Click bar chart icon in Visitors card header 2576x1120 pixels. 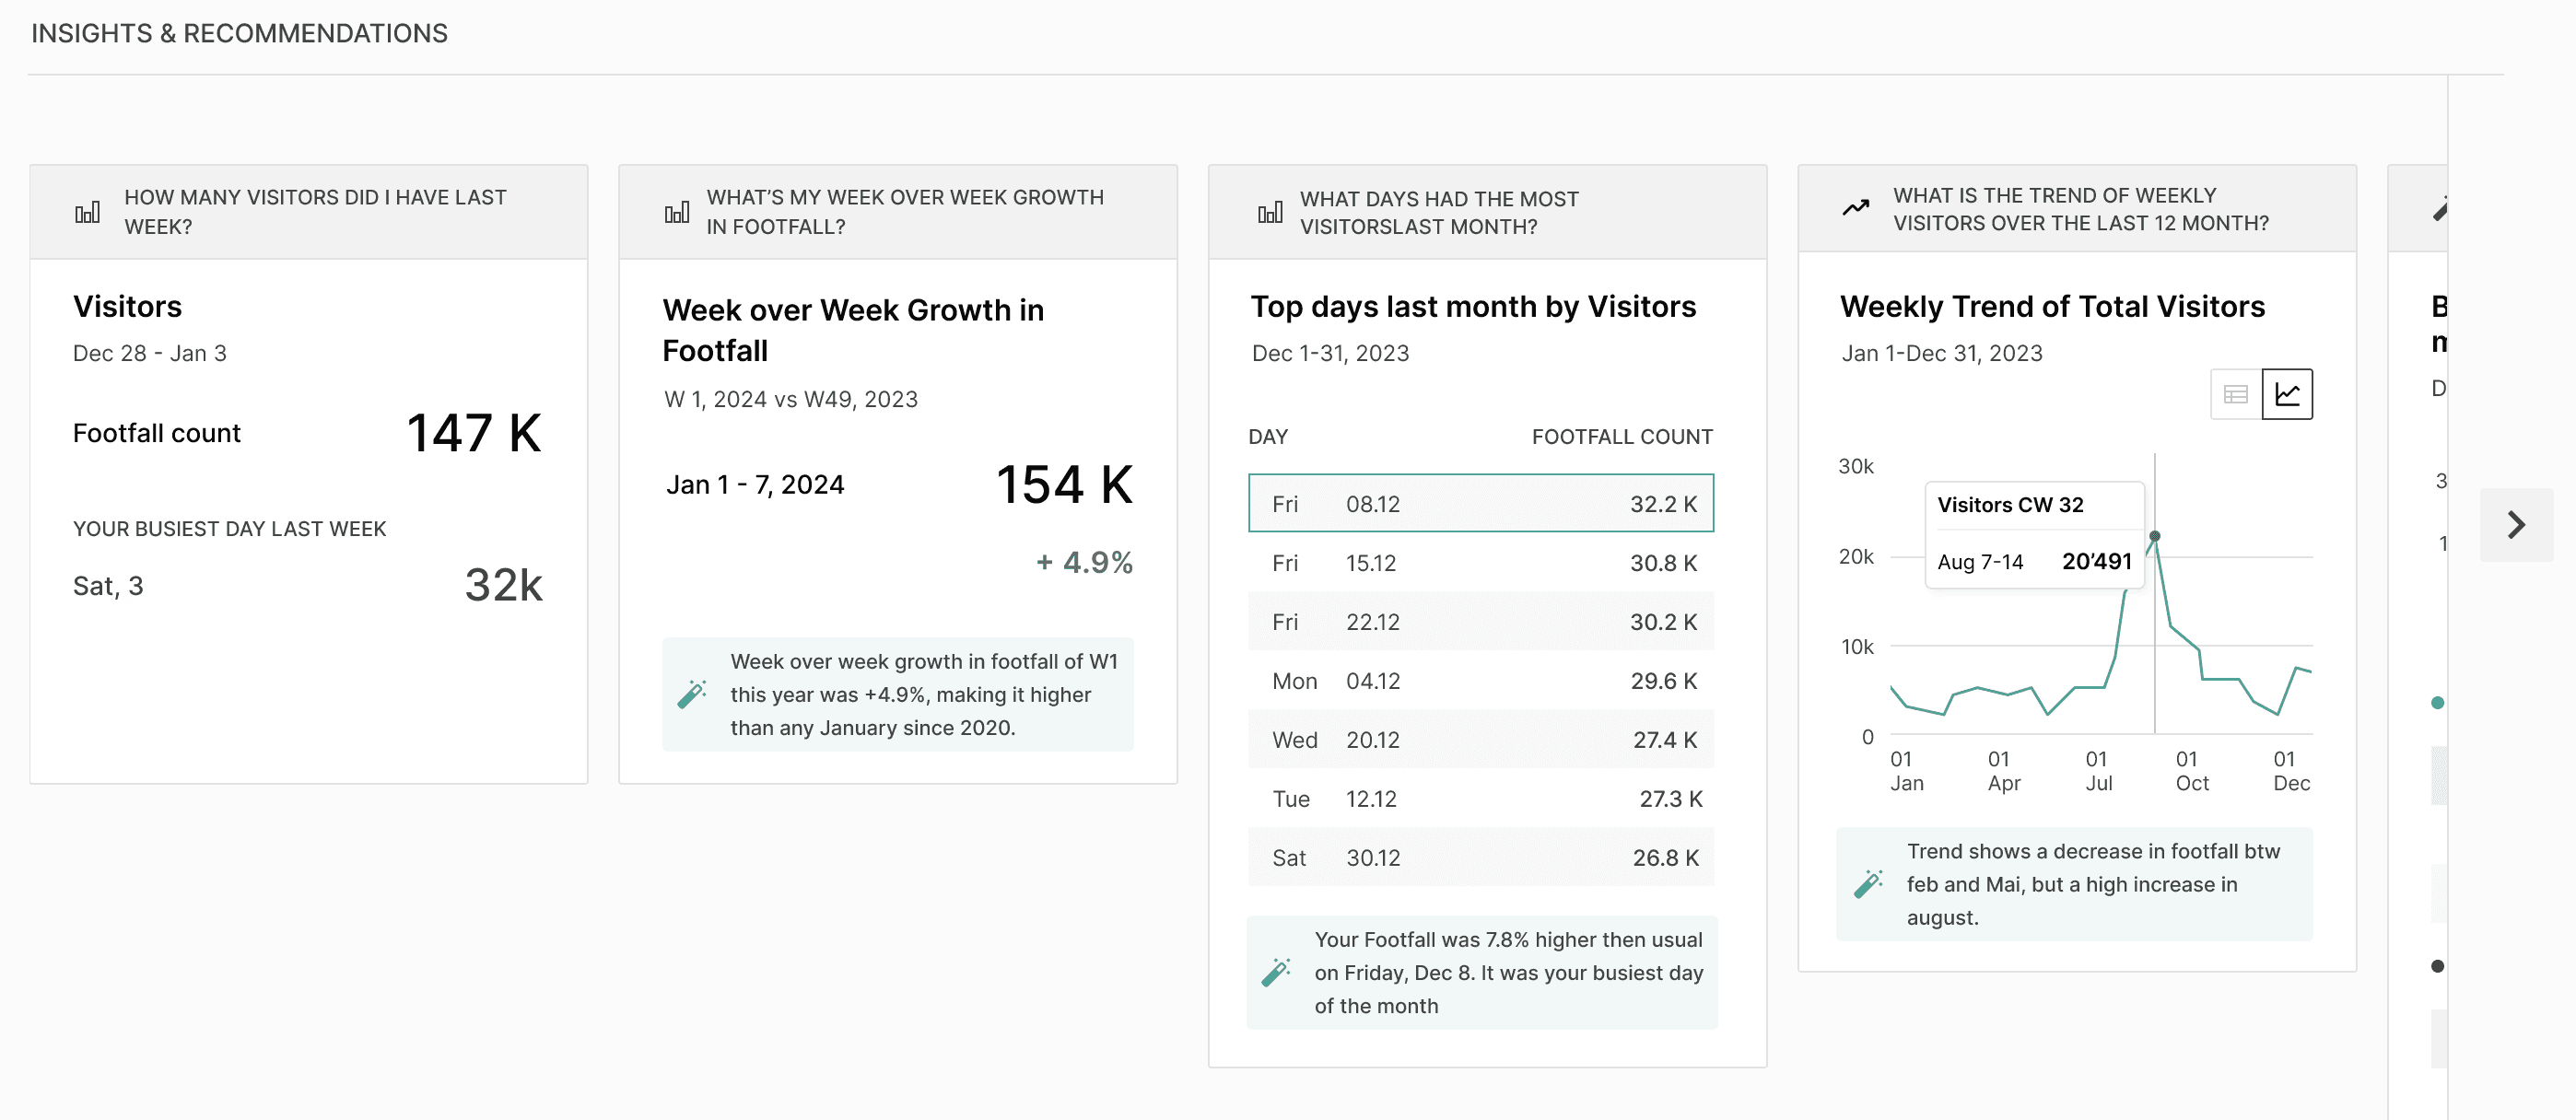tap(87, 212)
